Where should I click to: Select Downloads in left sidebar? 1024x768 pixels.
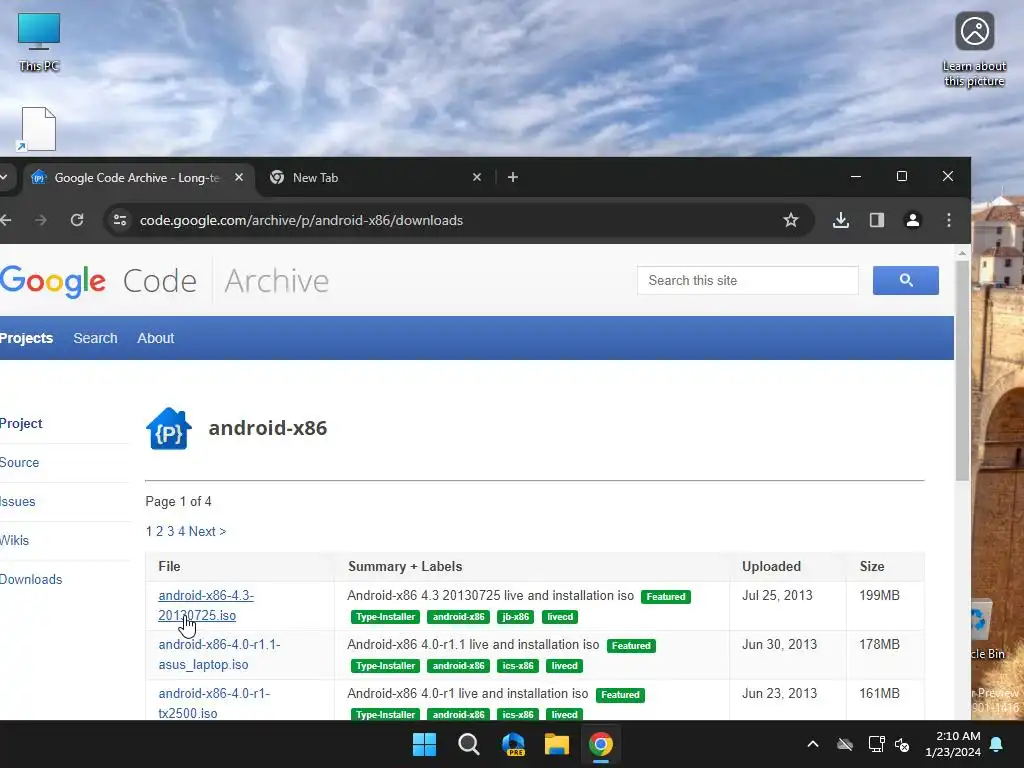coord(31,579)
